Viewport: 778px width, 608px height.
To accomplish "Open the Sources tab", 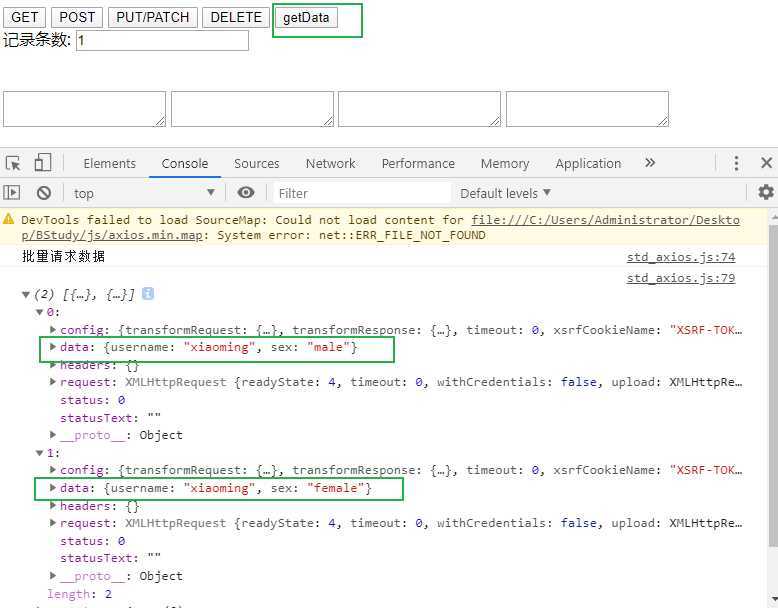I will pos(257,163).
